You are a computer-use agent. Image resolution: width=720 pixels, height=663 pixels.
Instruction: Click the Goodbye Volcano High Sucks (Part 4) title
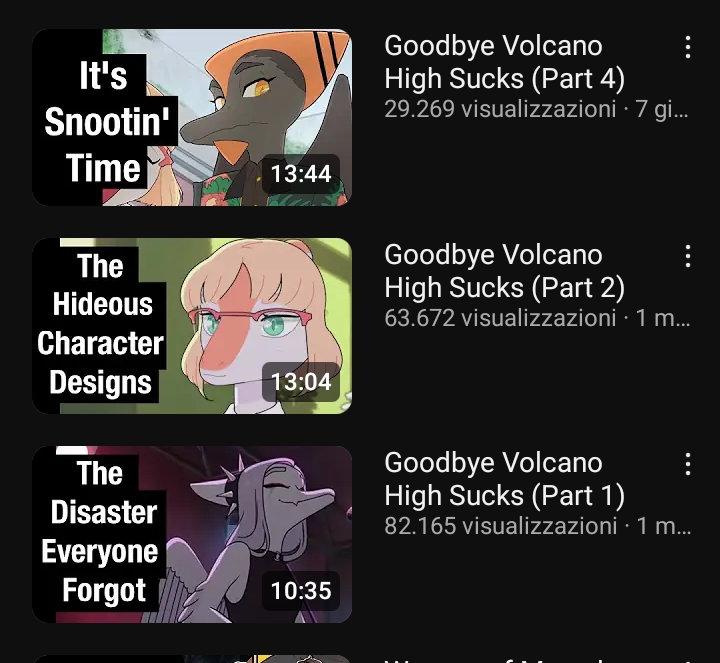tap(504, 62)
